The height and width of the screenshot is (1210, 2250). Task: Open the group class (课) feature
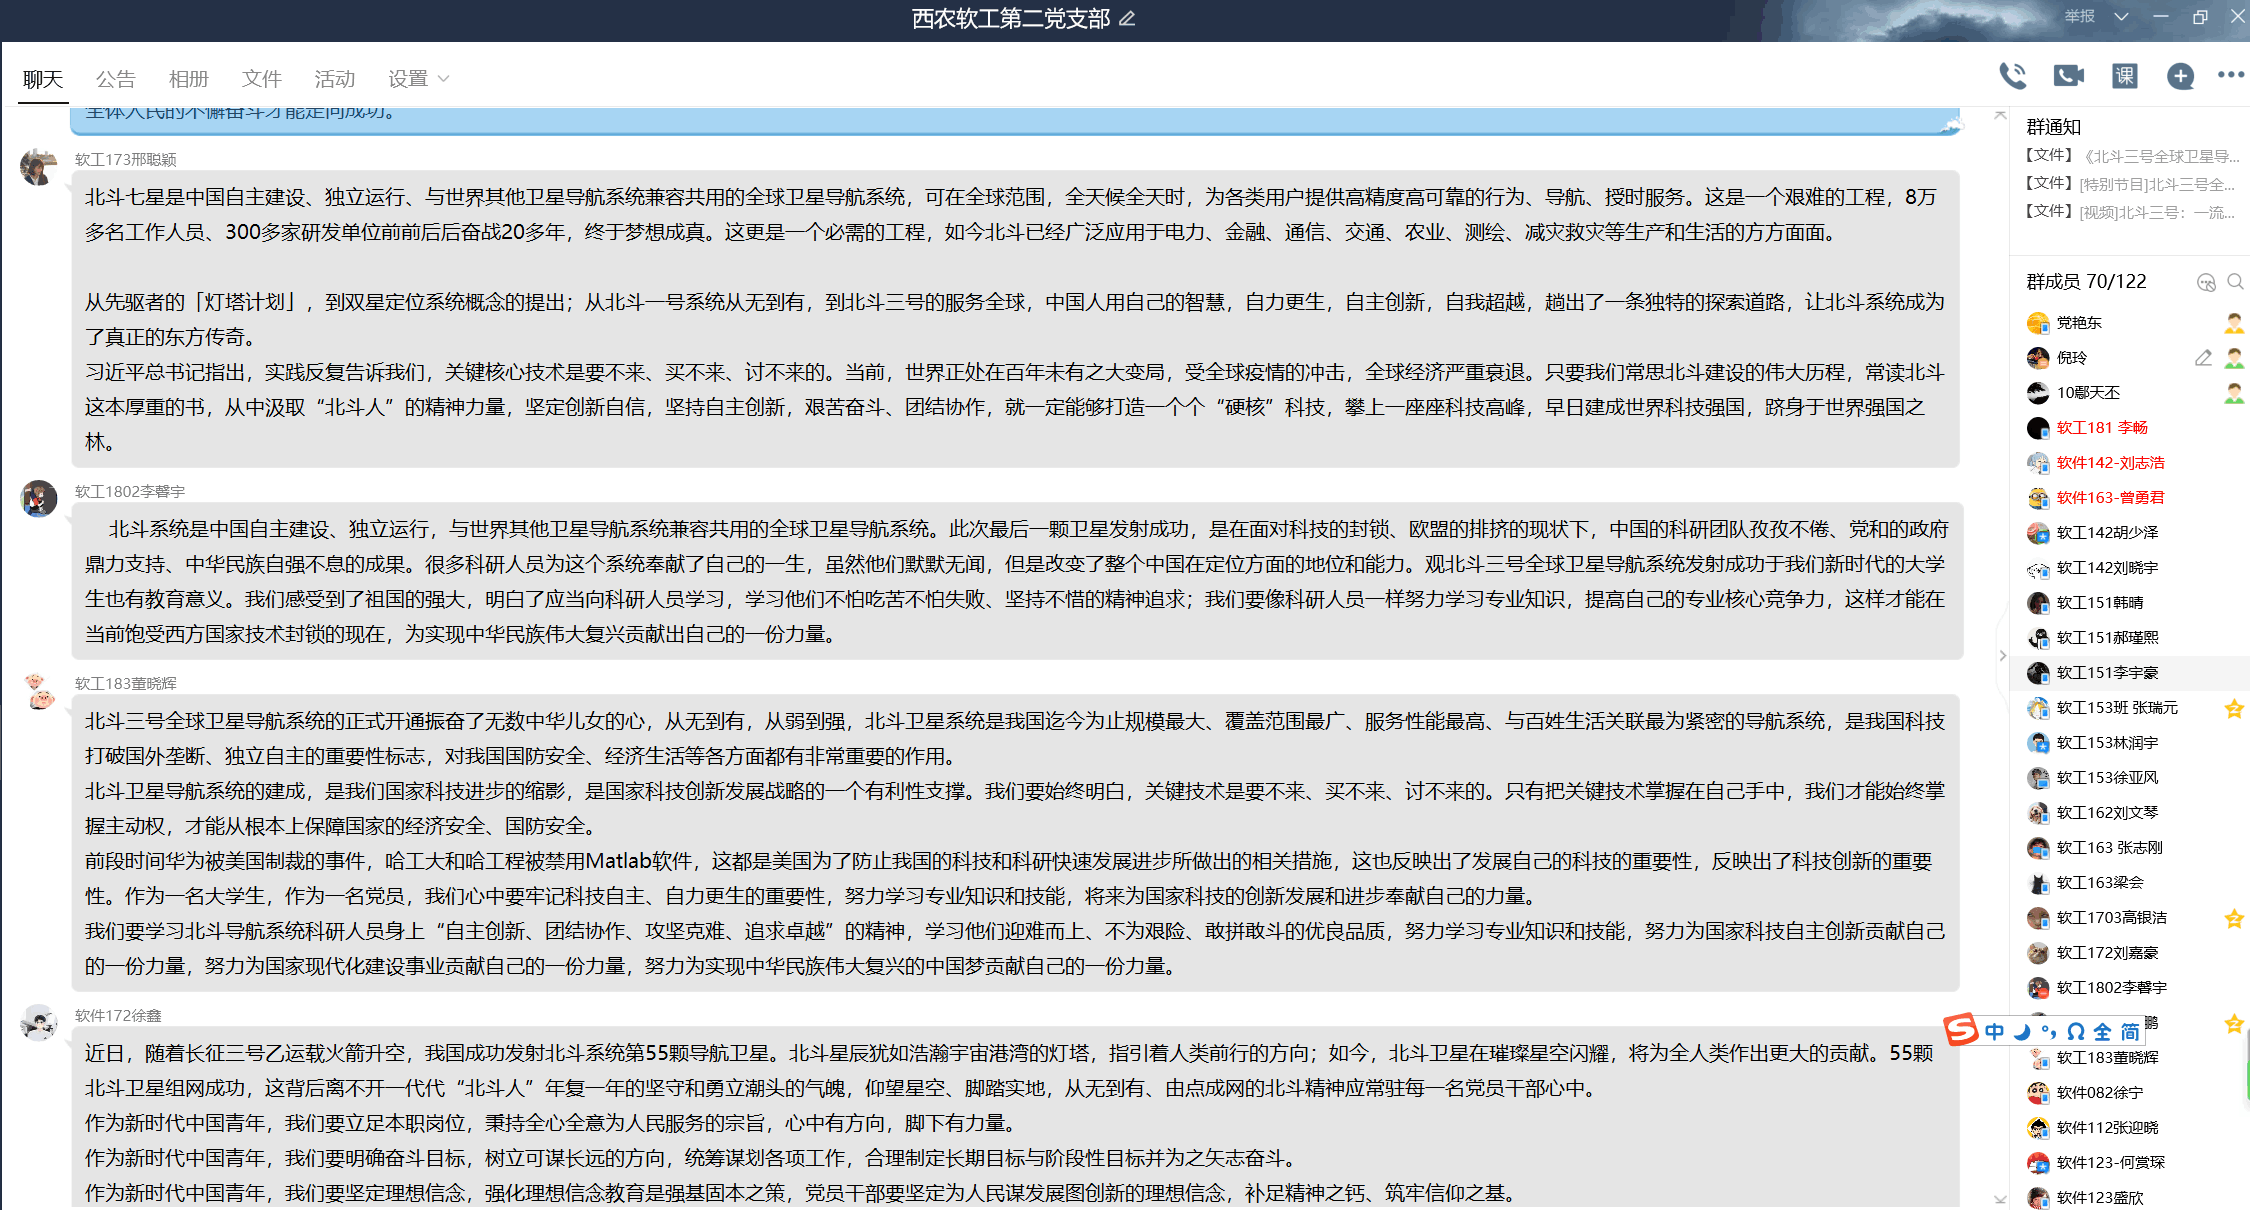(x=2124, y=75)
